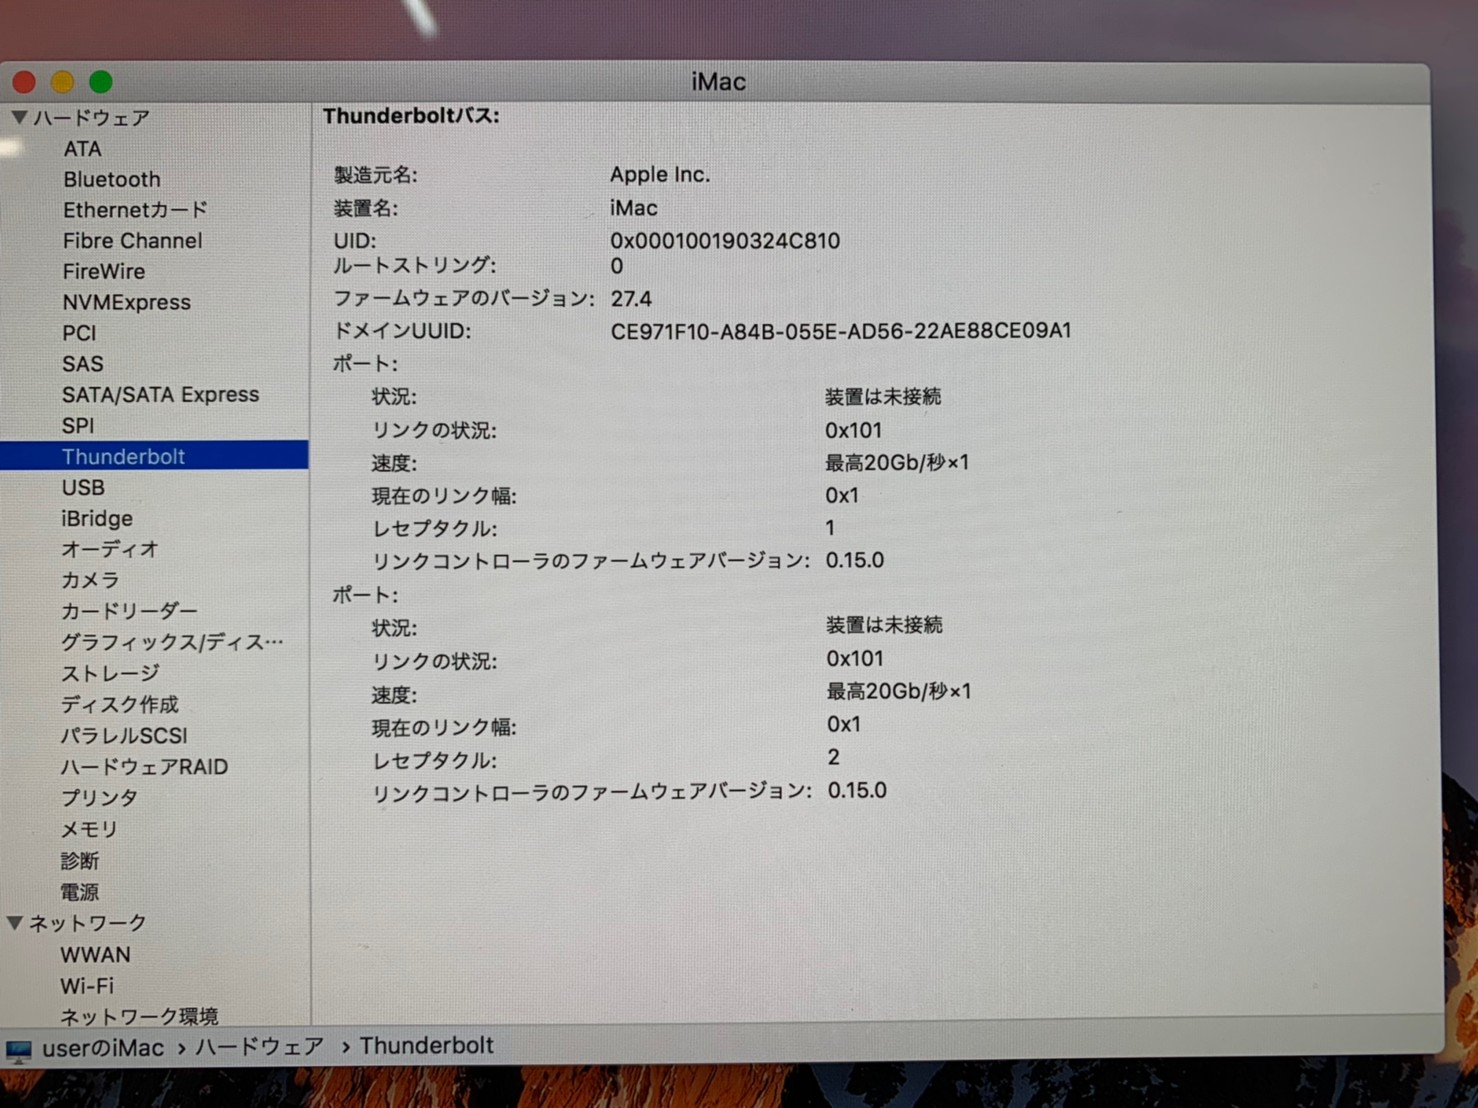This screenshot has height=1108, width=1478.
Task: Open the ストレージ (storage) entry
Action: (110, 673)
